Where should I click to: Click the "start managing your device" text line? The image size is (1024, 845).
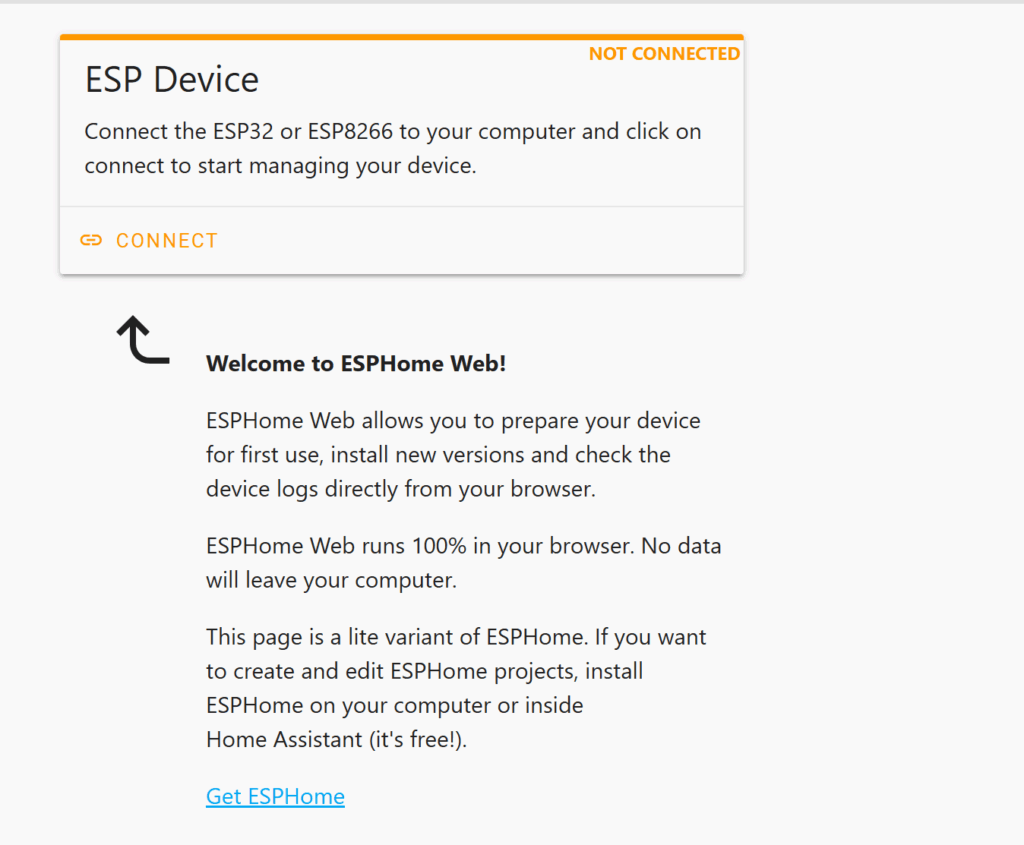pos(280,165)
